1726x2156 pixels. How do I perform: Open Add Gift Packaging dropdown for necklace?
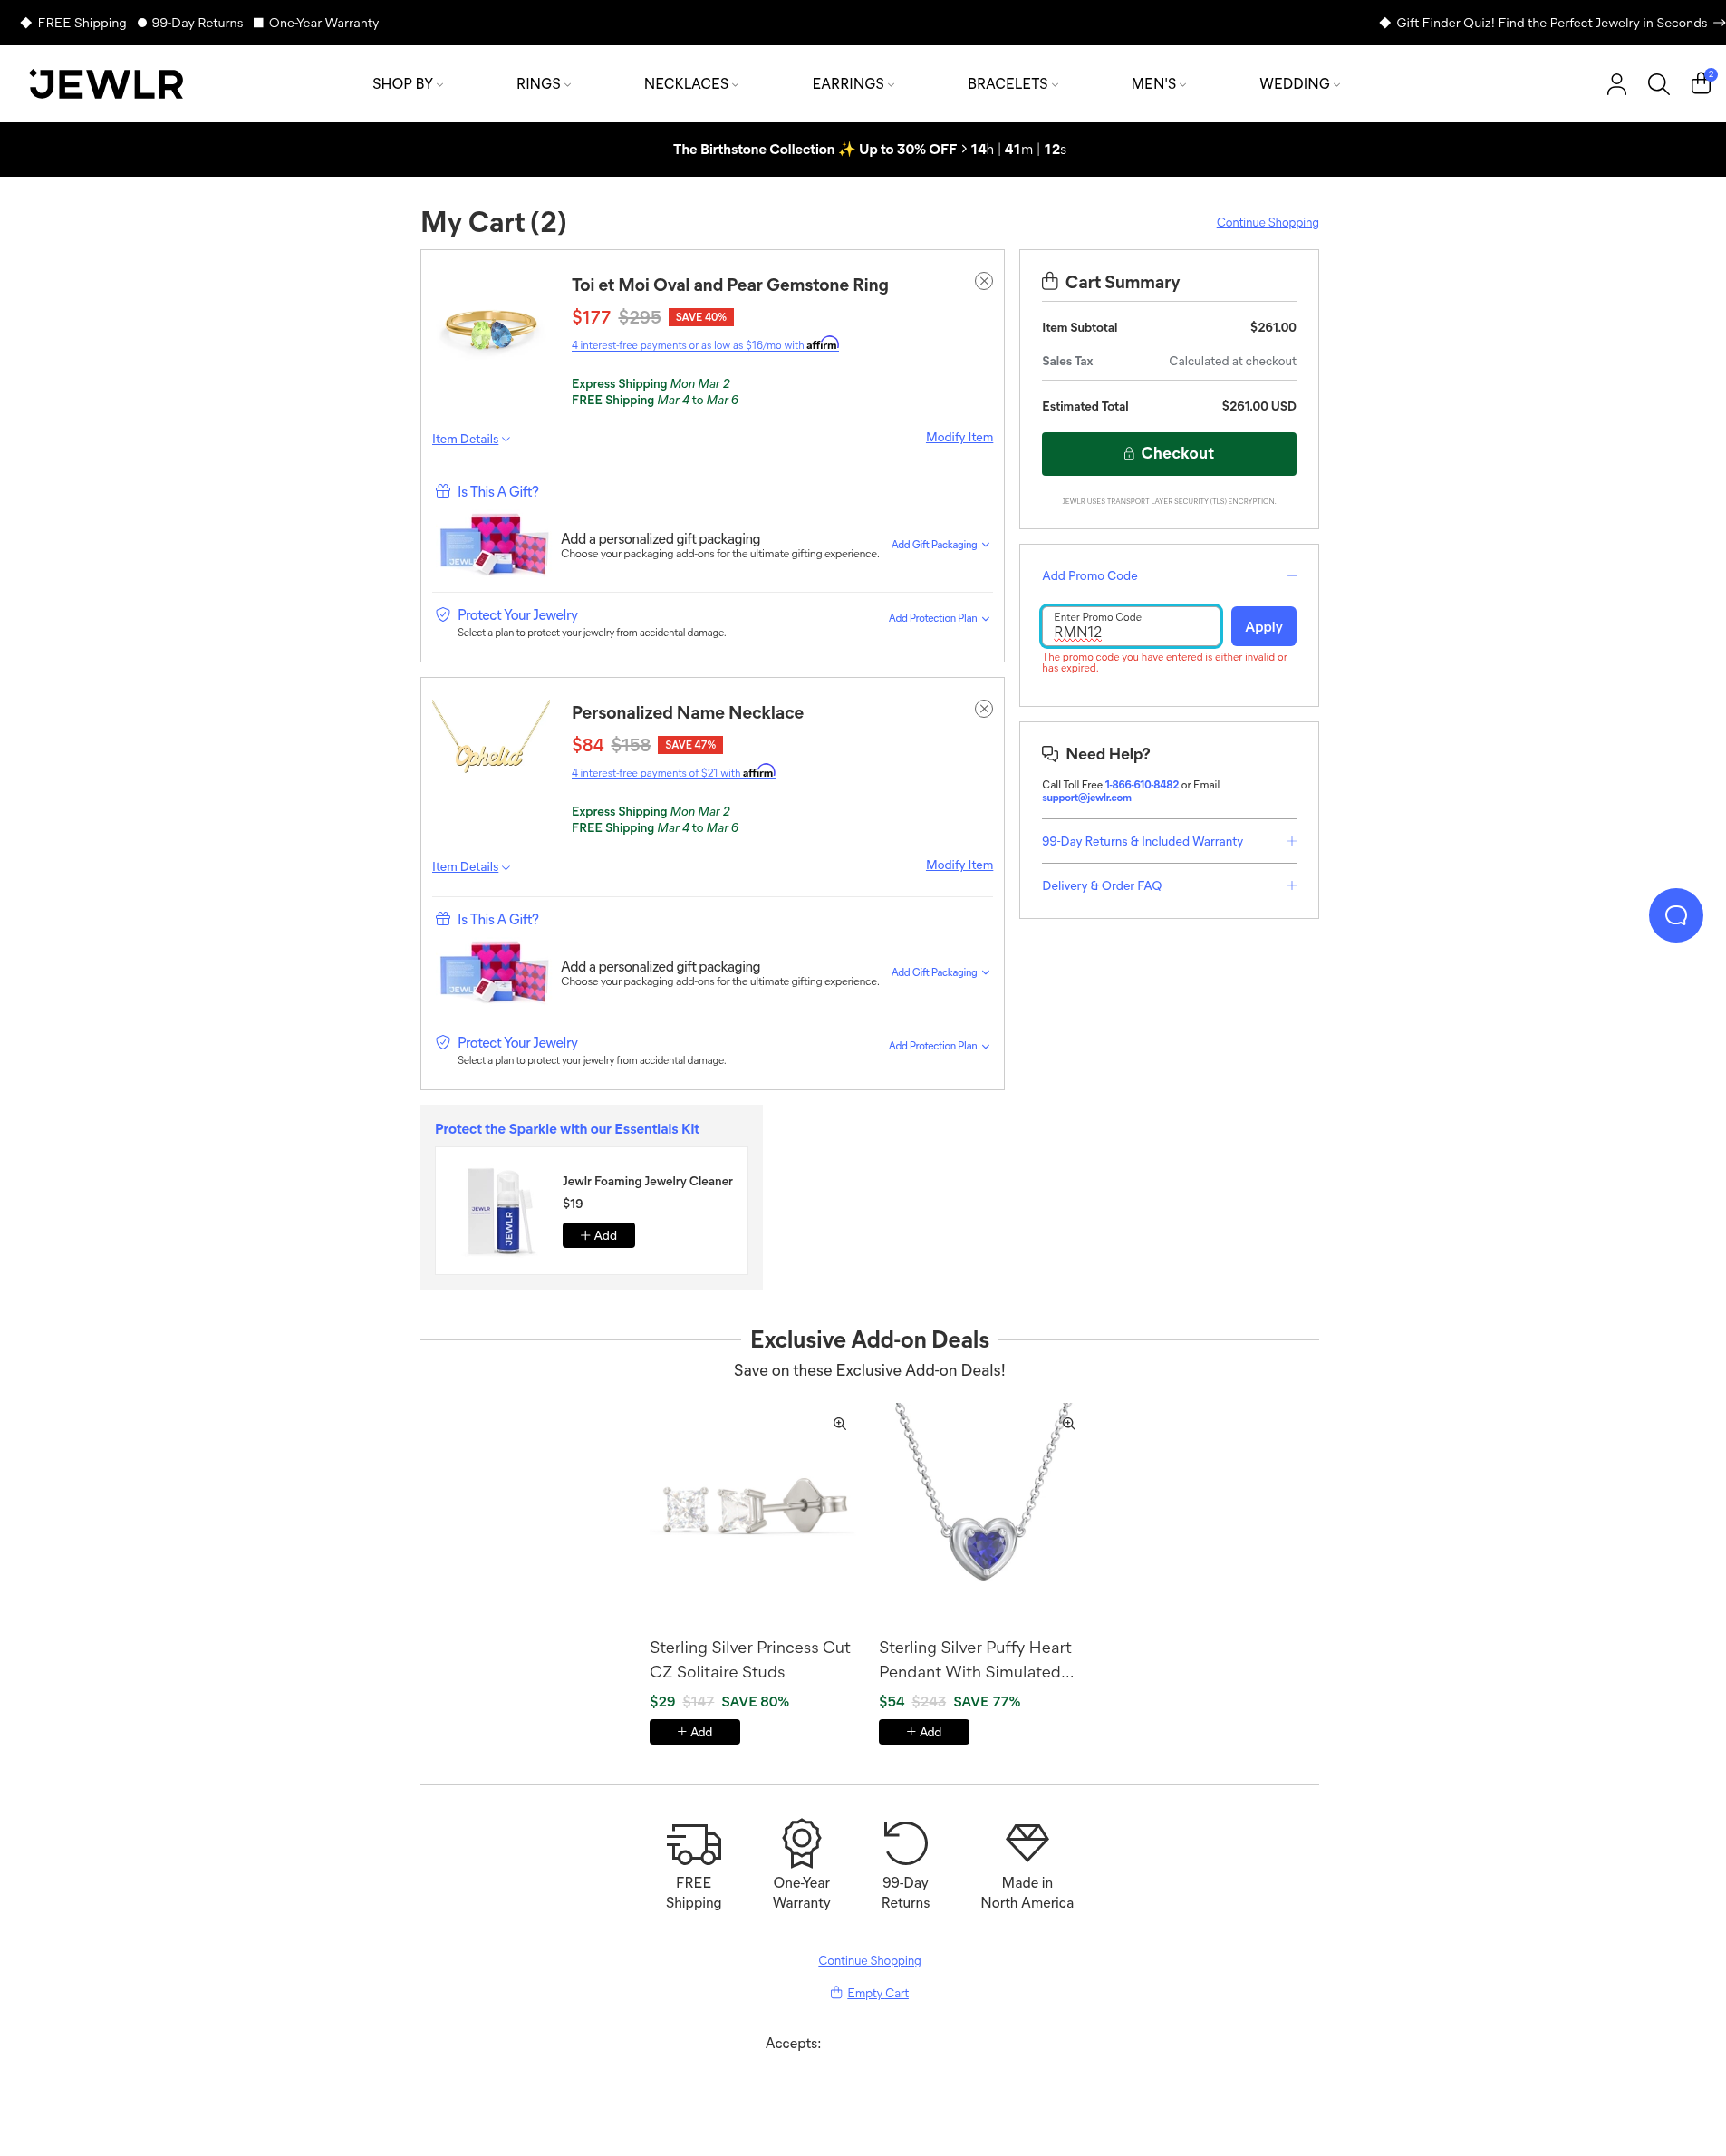coord(940,972)
